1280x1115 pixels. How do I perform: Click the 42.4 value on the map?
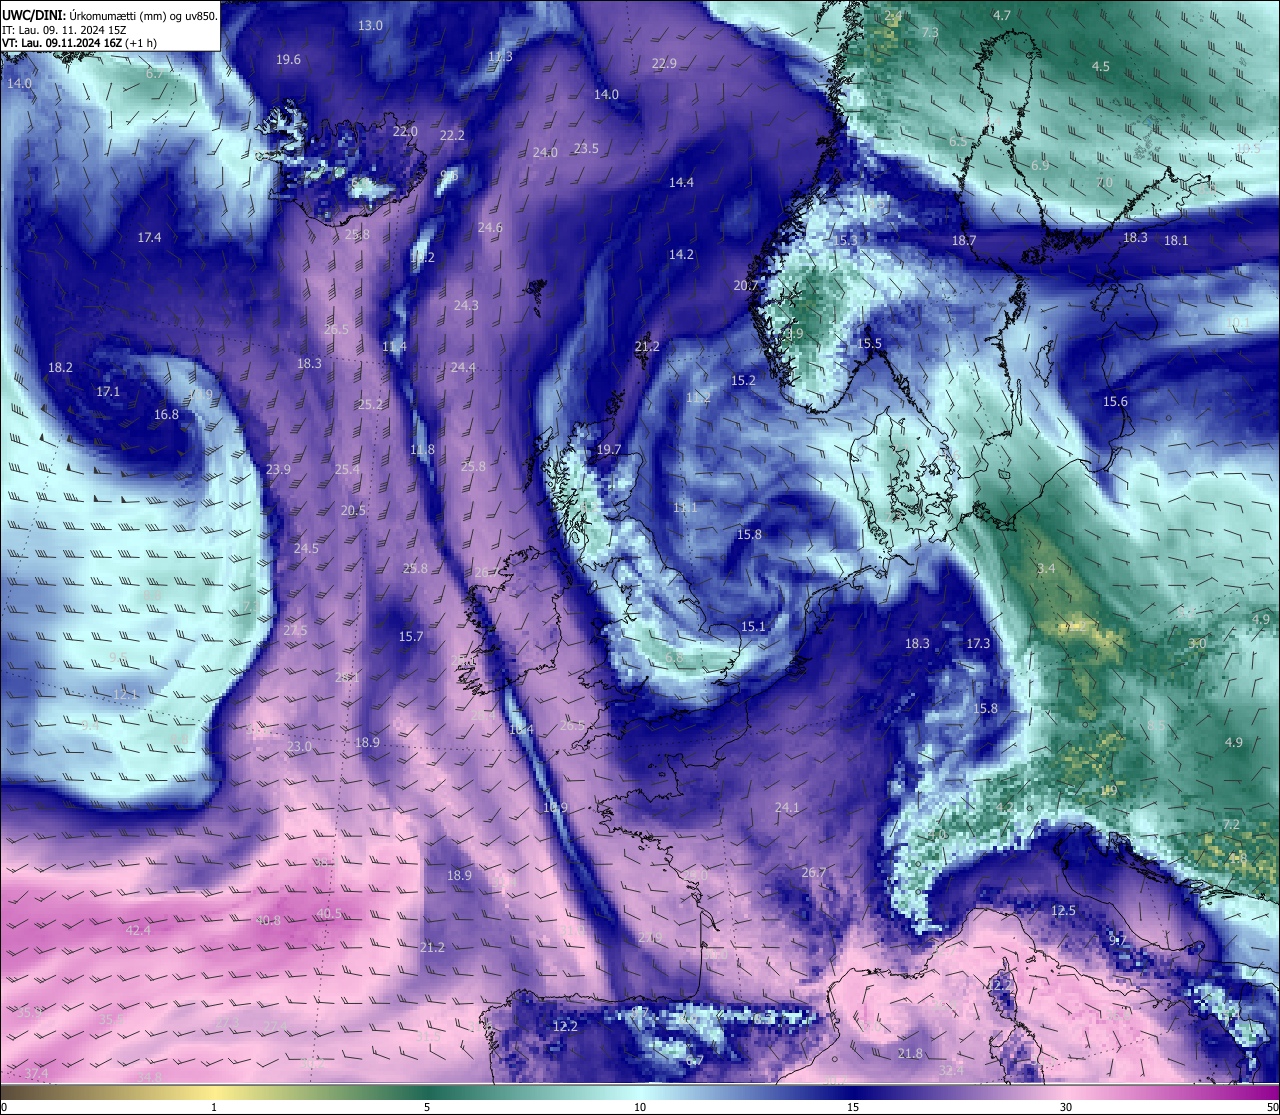pyautogui.click(x=138, y=930)
